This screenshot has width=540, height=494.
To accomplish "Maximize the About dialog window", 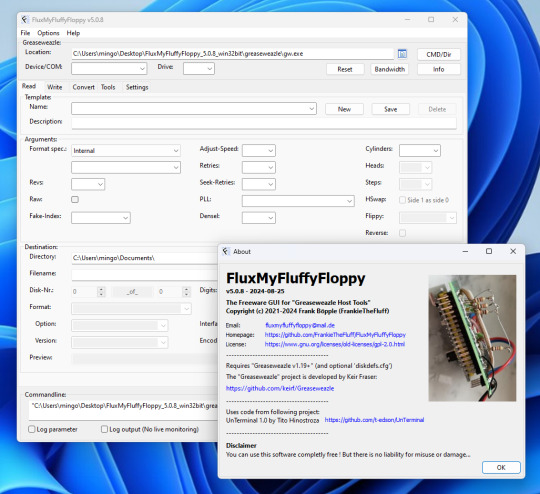I will click(489, 251).
